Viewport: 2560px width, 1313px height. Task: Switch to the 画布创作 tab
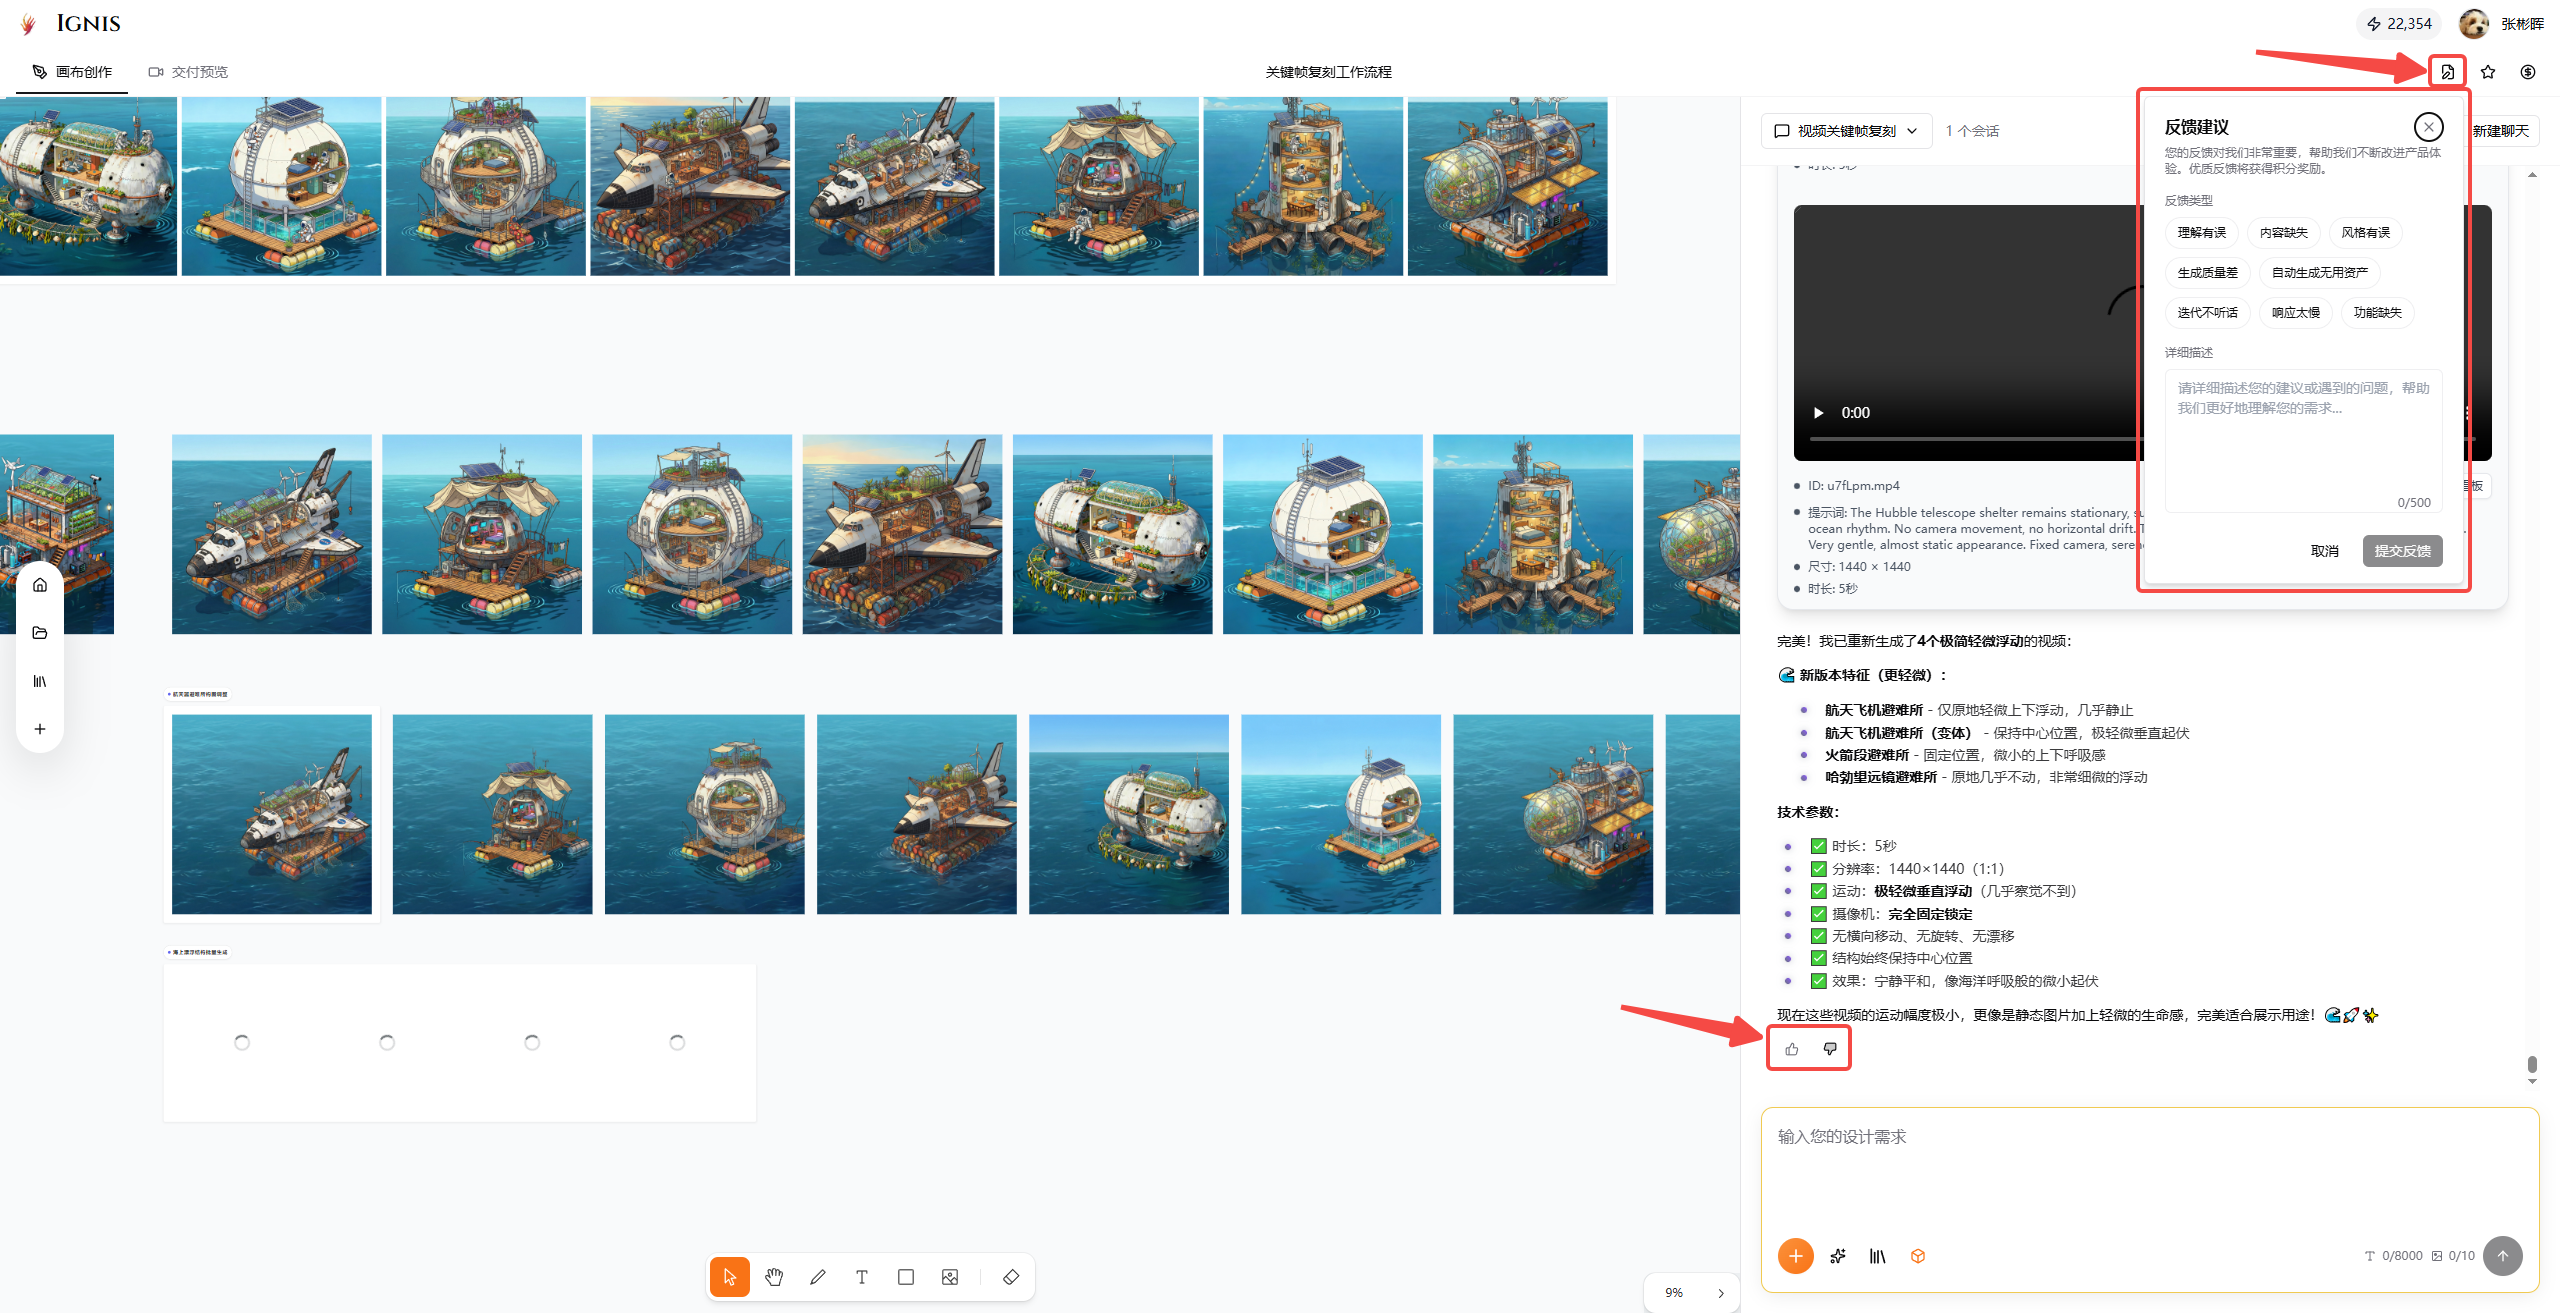pyautogui.click(x=72, y=72)
